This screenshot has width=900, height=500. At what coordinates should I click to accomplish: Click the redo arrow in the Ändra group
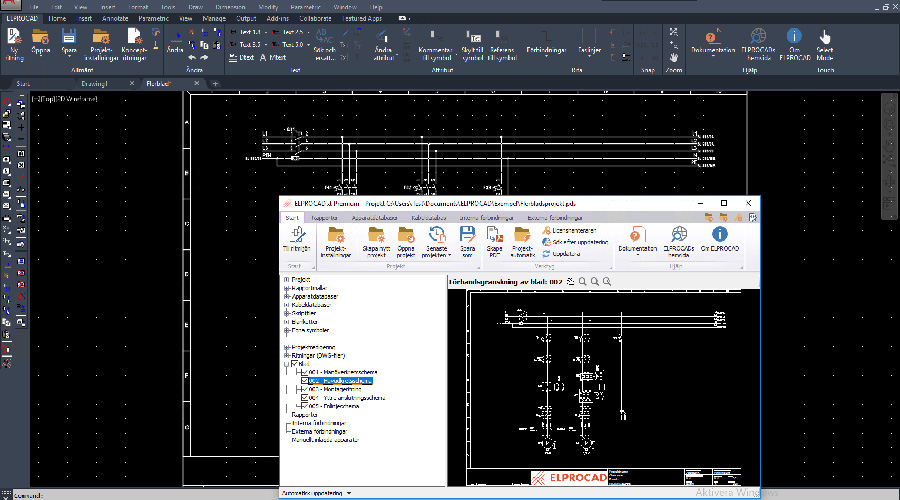coord(204,58)
